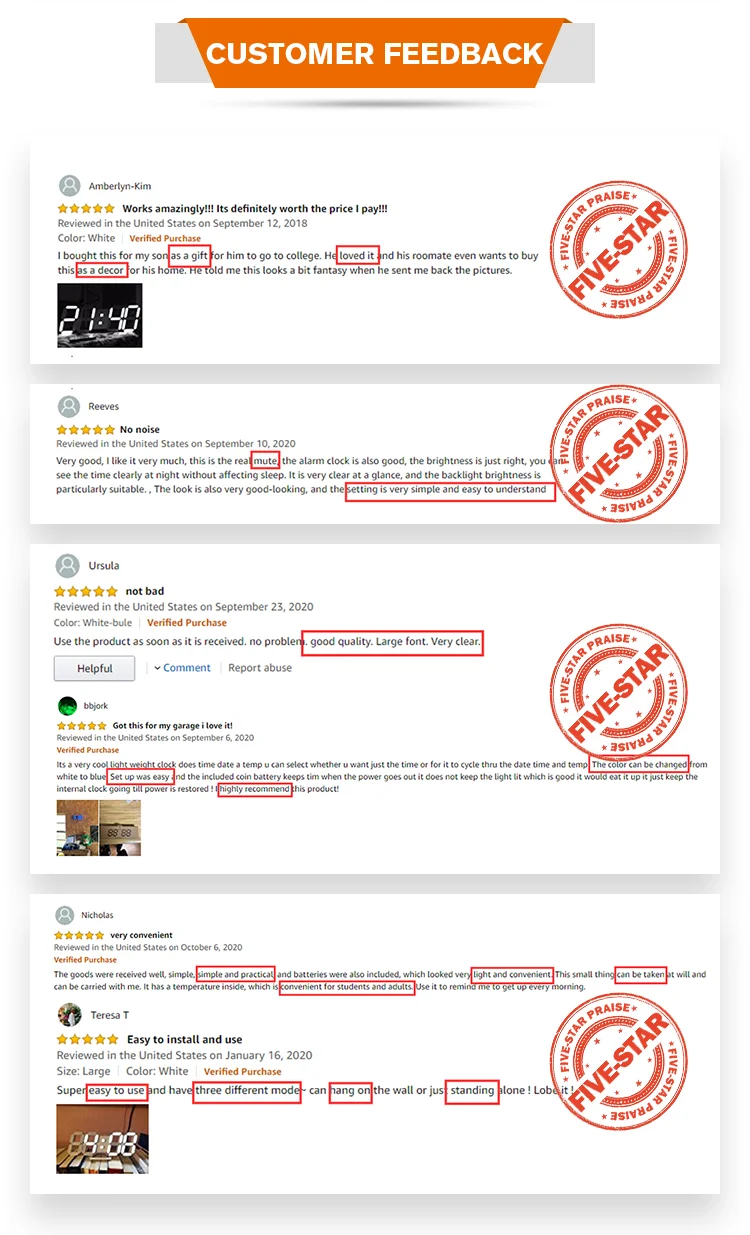Click Teresa T's photo avatar

[69, 1015]
